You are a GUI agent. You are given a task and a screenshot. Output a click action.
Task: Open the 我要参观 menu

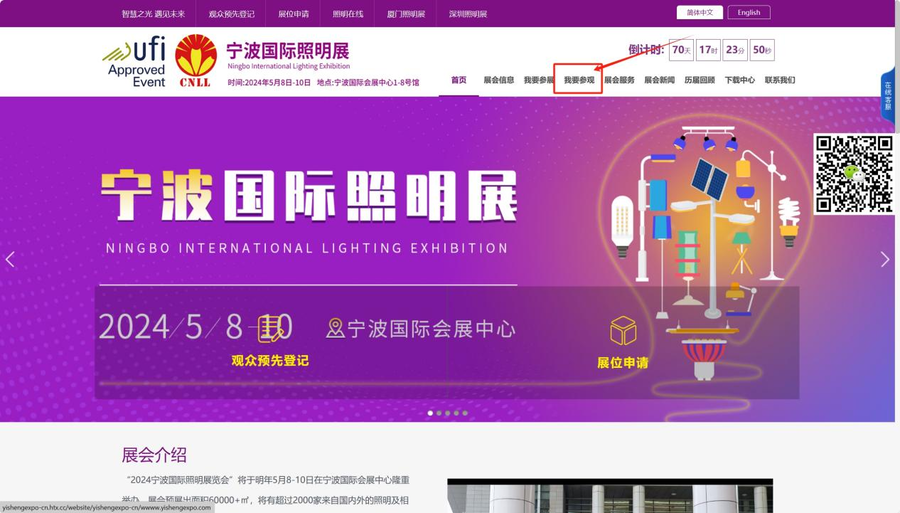[579, 80]
